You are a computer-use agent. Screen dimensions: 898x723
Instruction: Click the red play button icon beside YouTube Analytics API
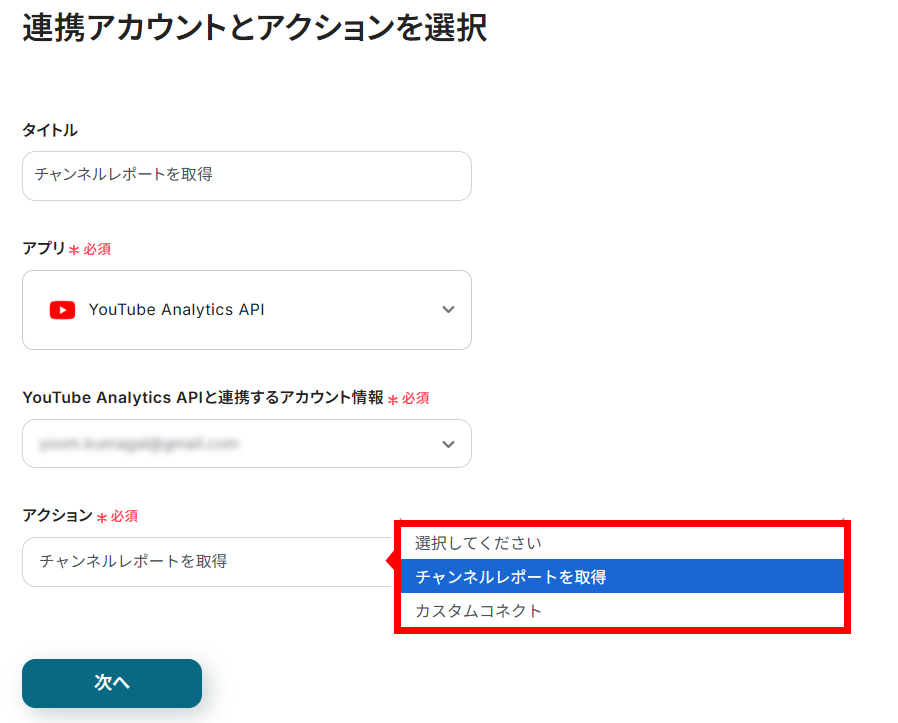62,310
